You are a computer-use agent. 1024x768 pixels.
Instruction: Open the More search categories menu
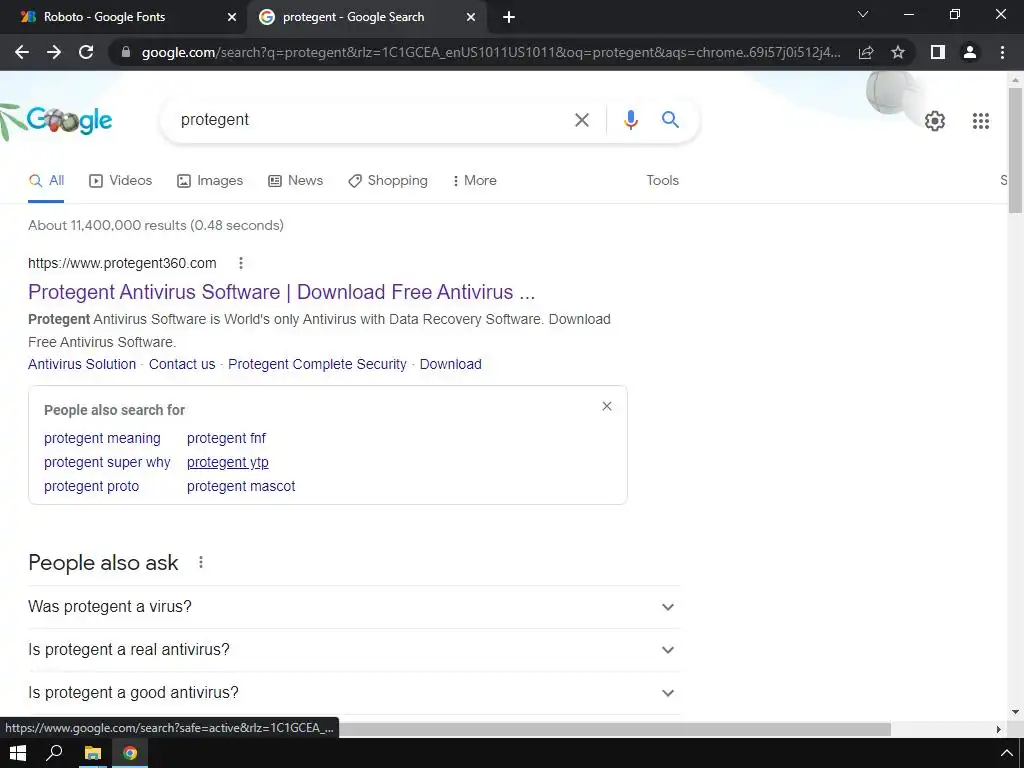[475, 181]
